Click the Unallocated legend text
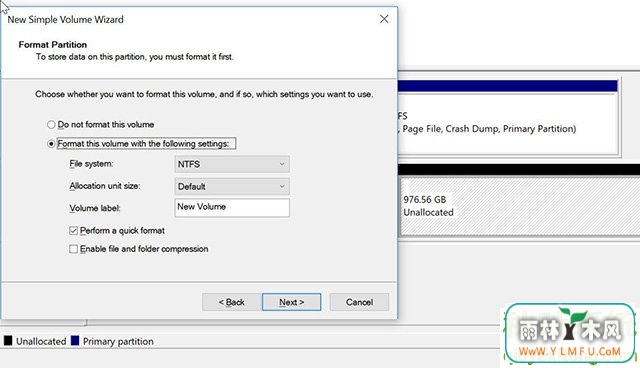The image size is (640, 368). coord(41,341)
